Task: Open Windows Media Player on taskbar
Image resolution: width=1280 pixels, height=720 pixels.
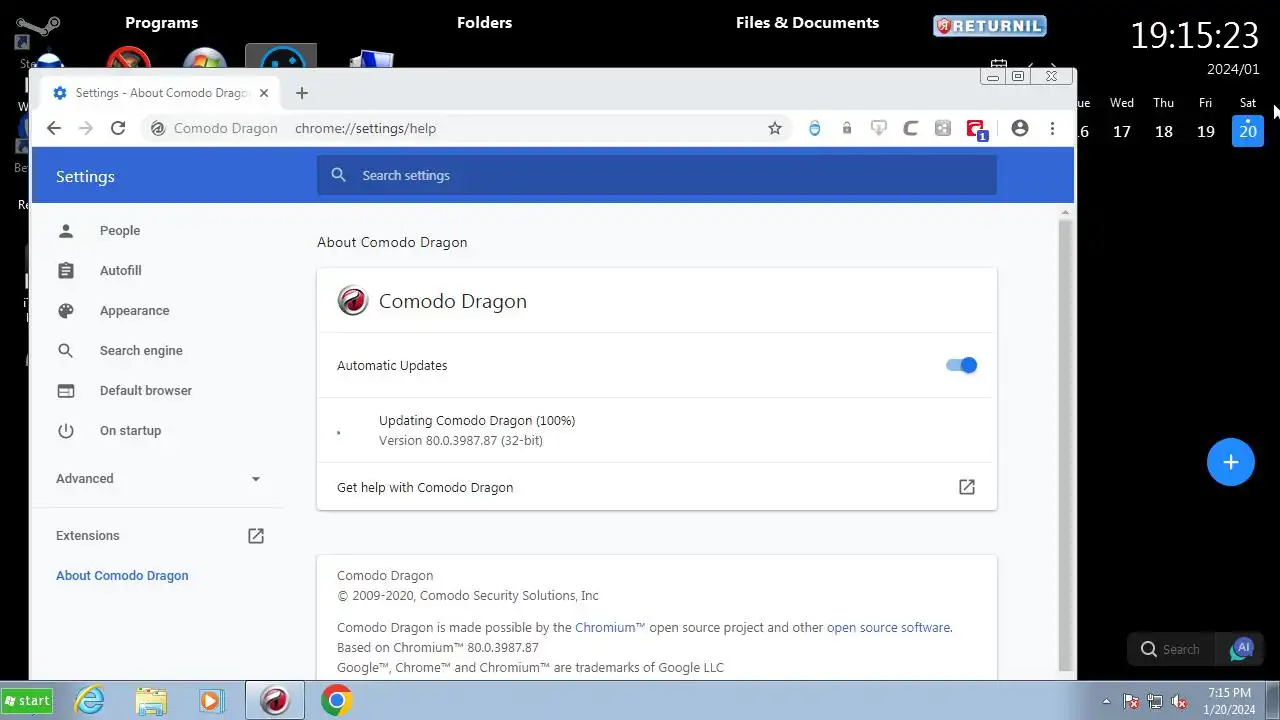Action: 211,701
